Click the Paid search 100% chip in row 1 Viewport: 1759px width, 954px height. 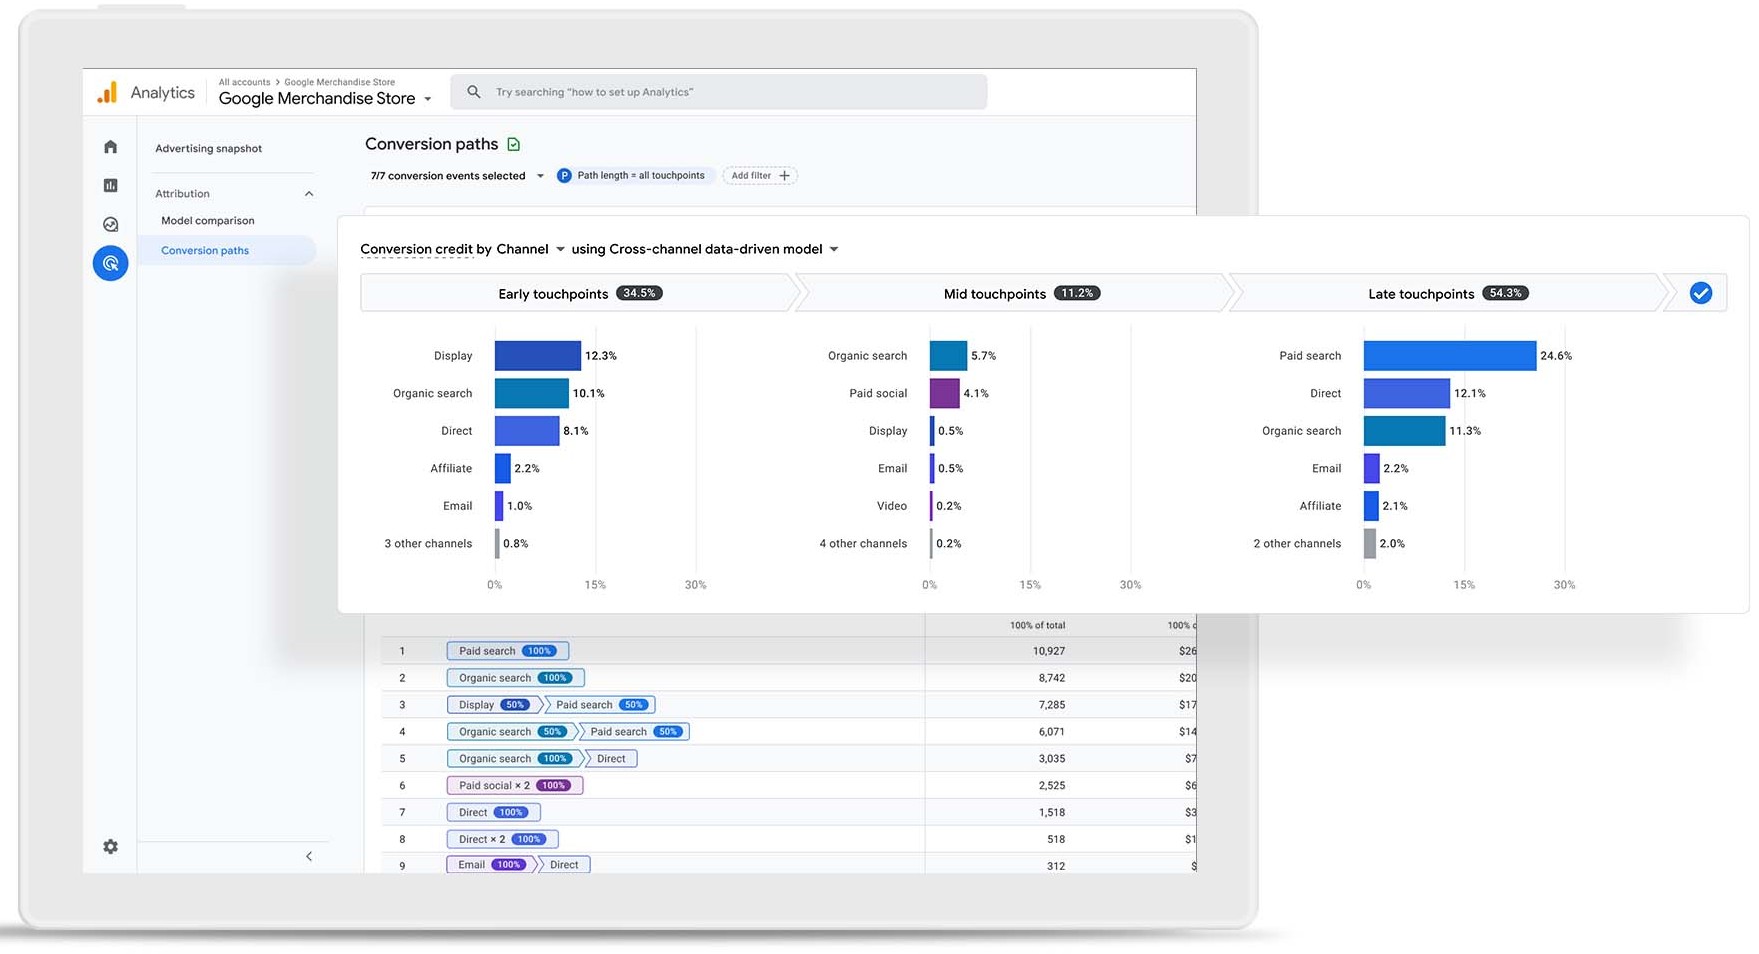pos(507,651)
